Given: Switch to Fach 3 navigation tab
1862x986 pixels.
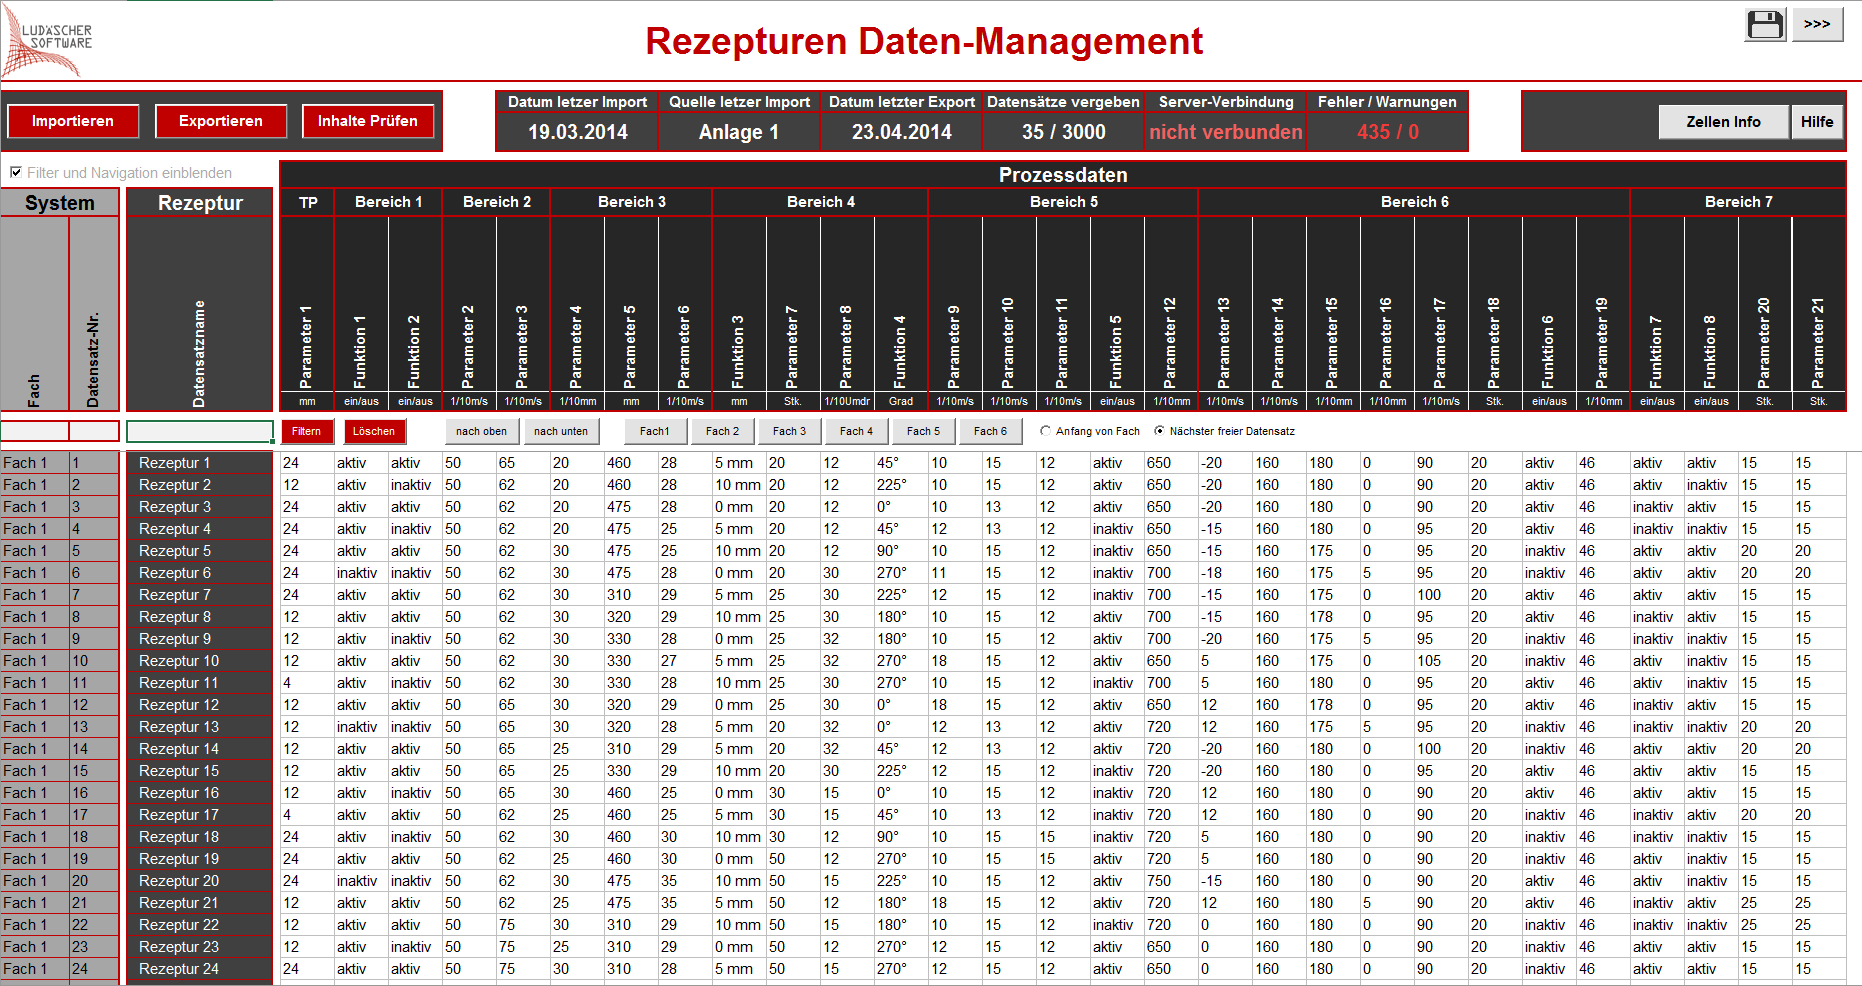Looking at the screenshot, I should click(x=789, y=432).
